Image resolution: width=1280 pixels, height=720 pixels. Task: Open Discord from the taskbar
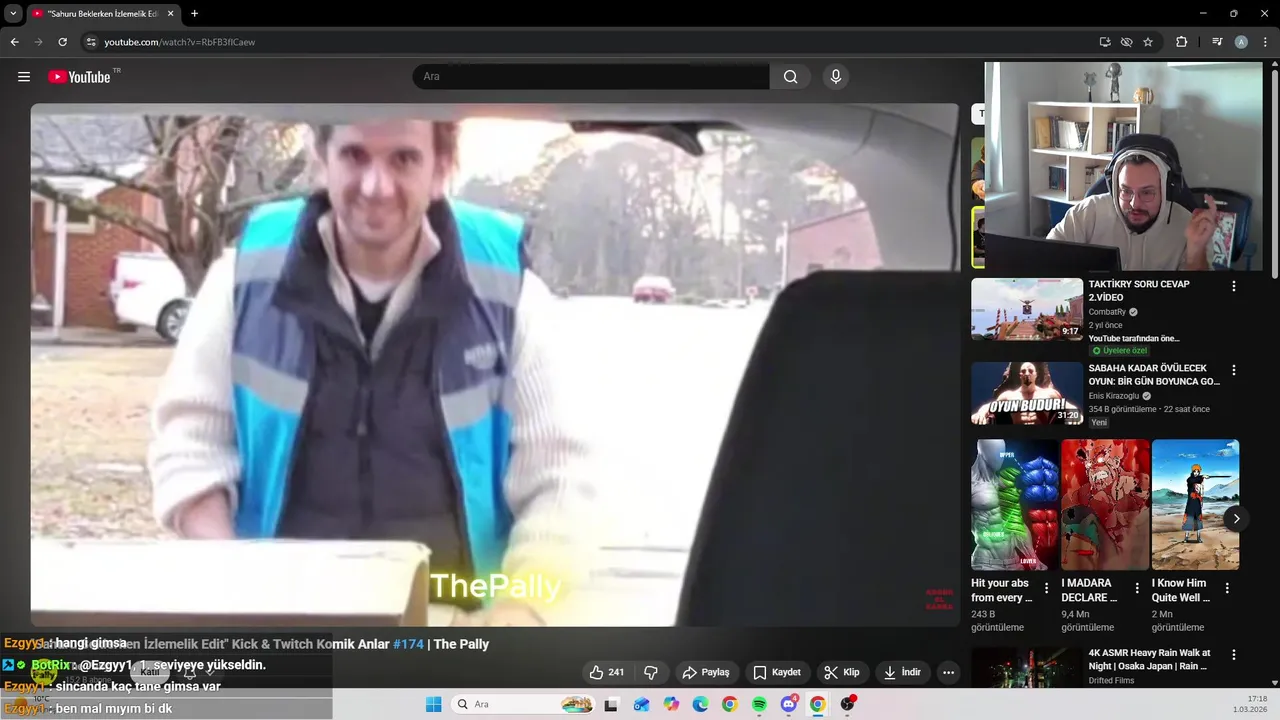789,704
